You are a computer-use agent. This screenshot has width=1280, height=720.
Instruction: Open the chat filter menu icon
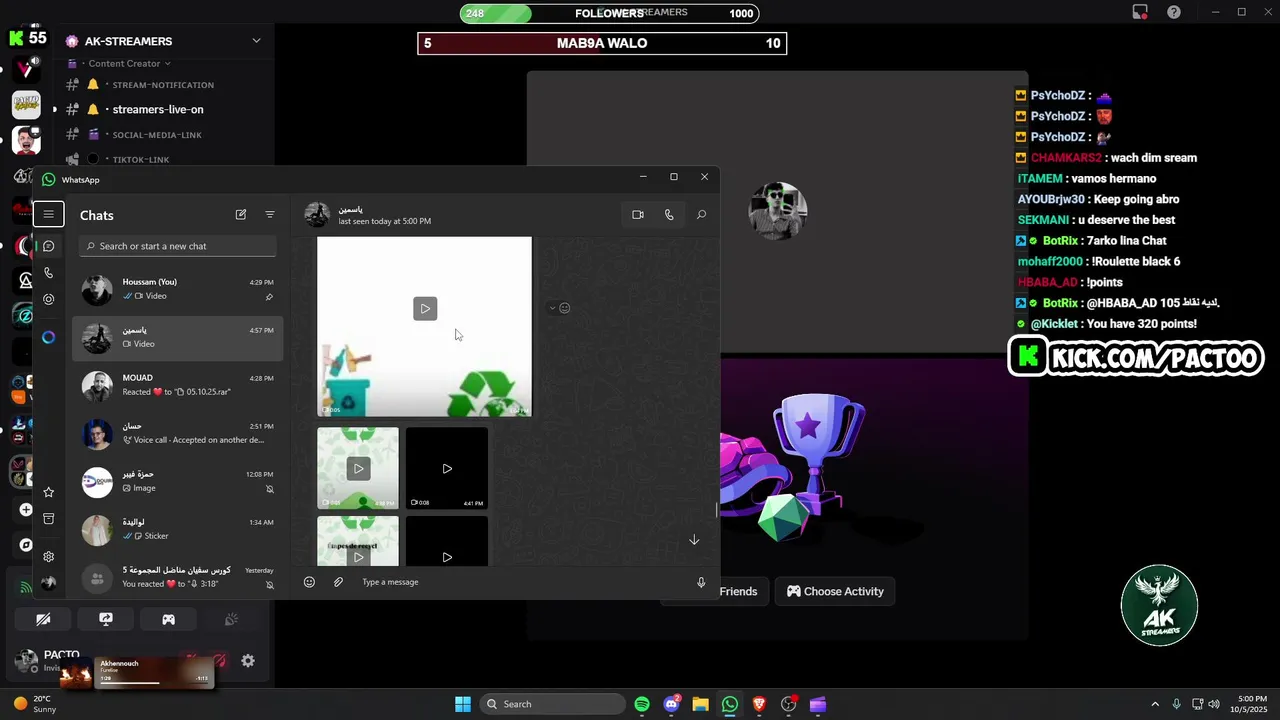270,215
